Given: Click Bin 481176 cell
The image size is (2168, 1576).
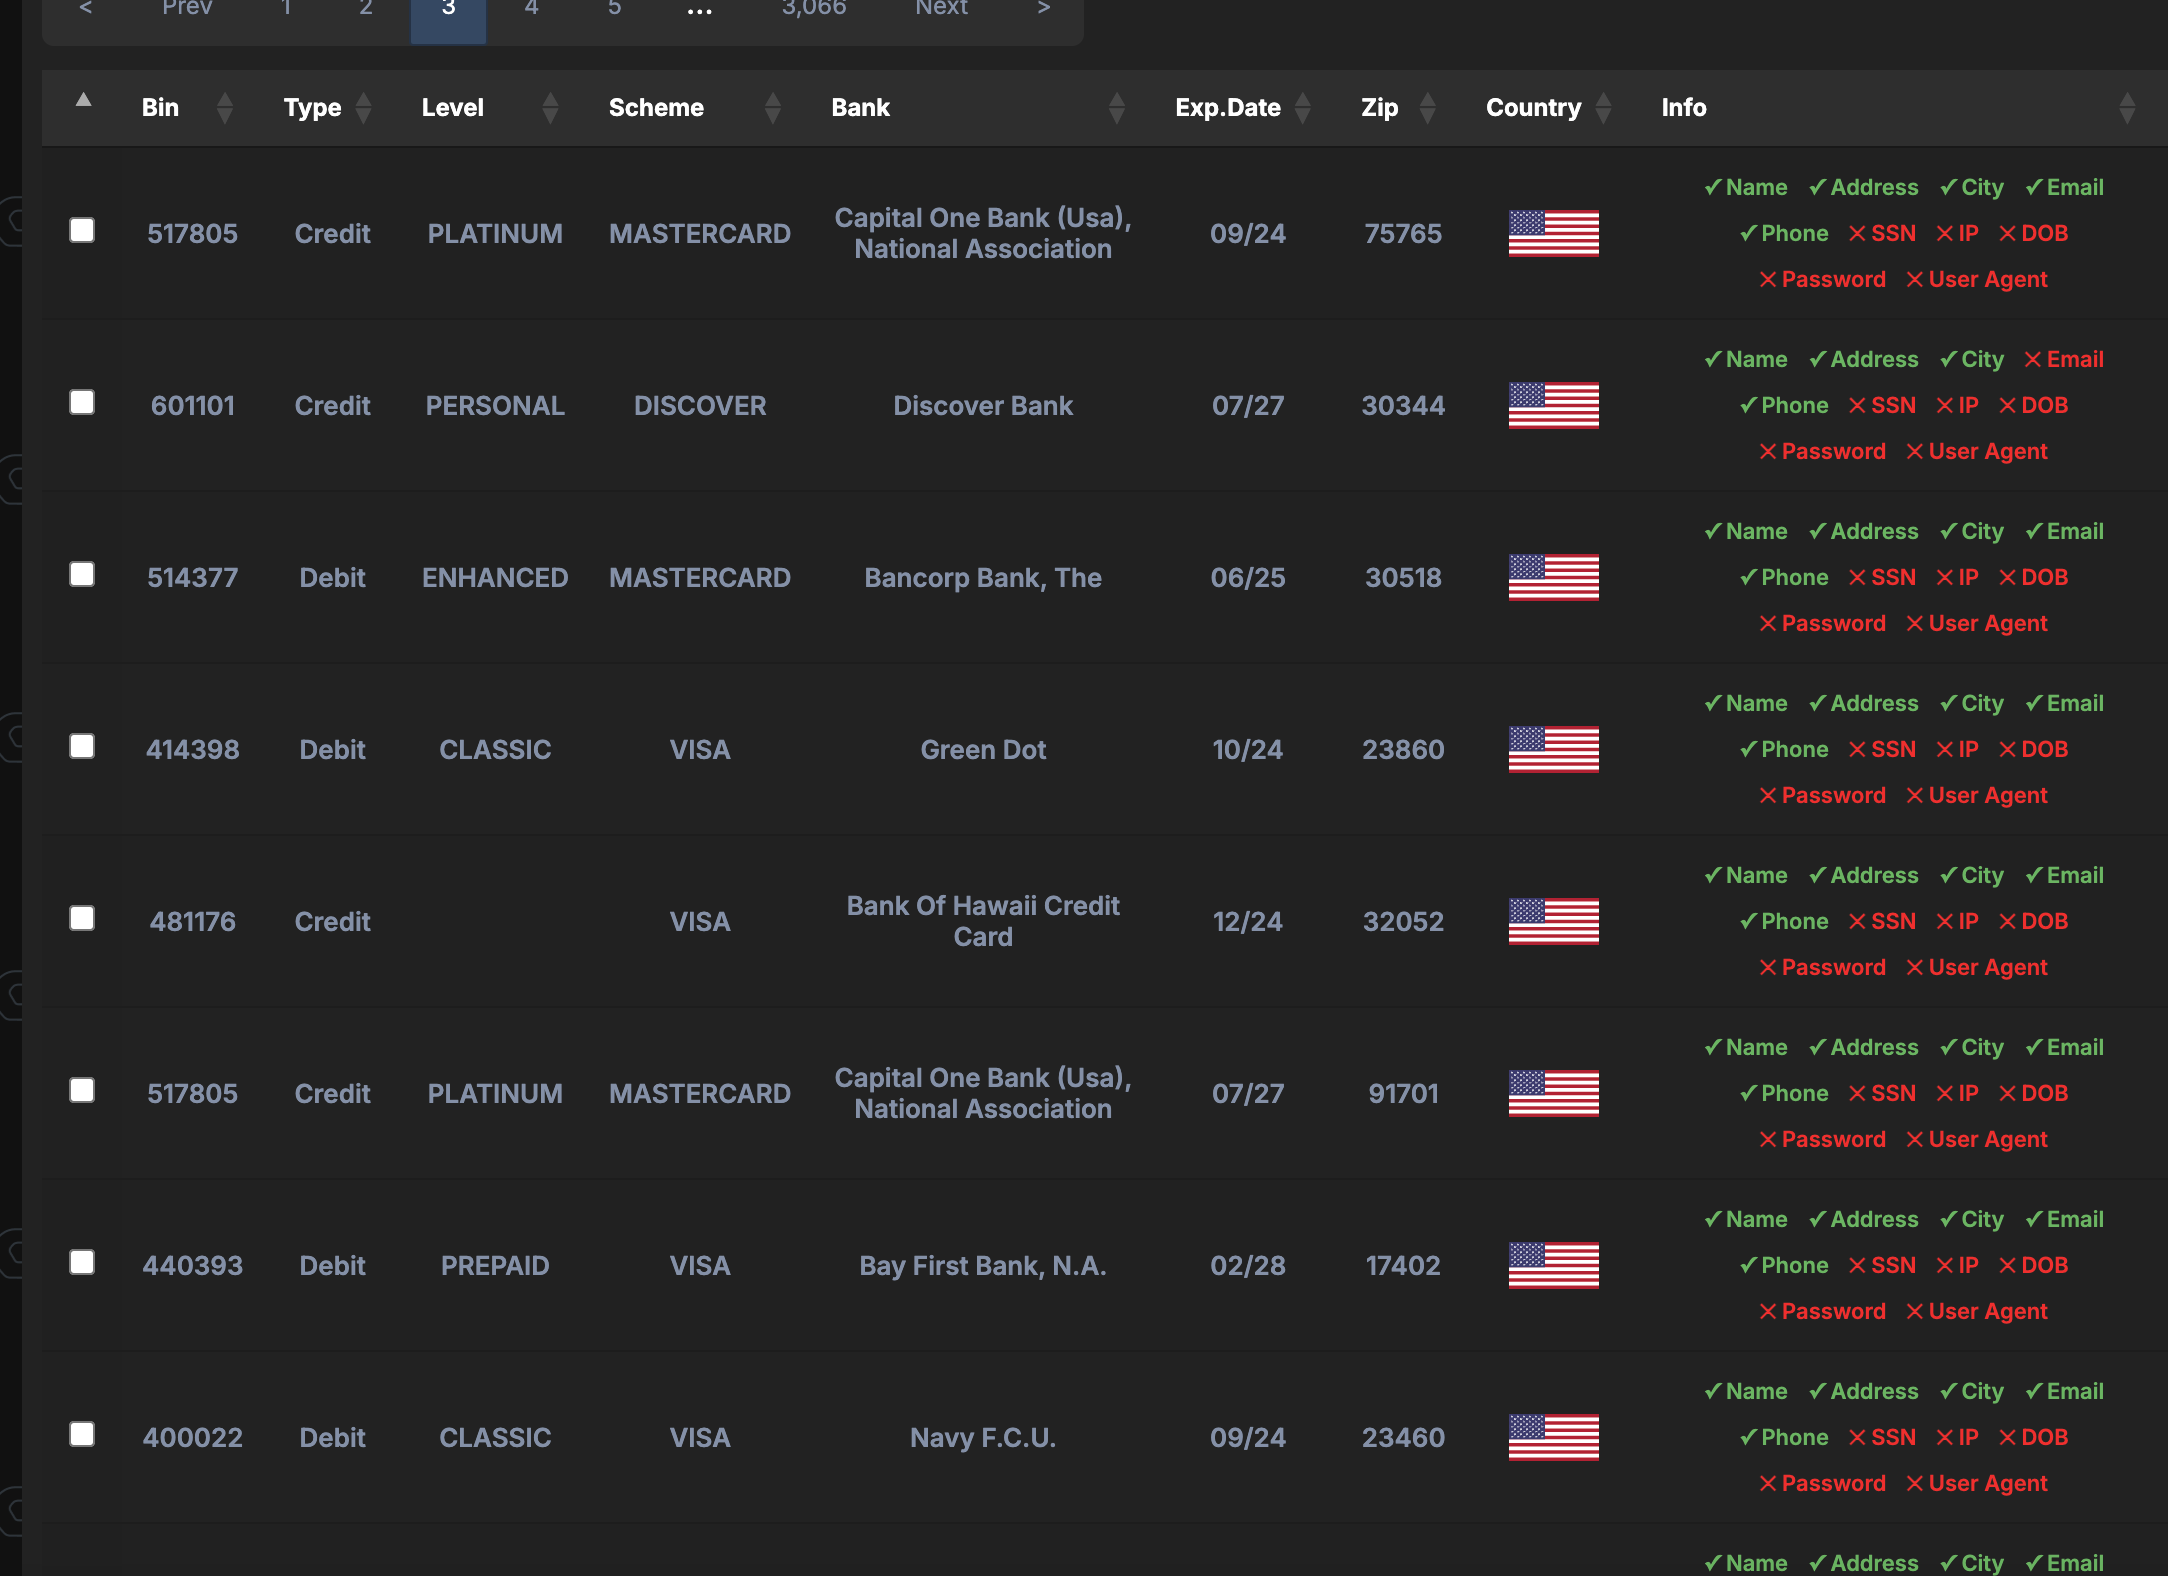Looking at the screenshot, I should pos(193,922).
